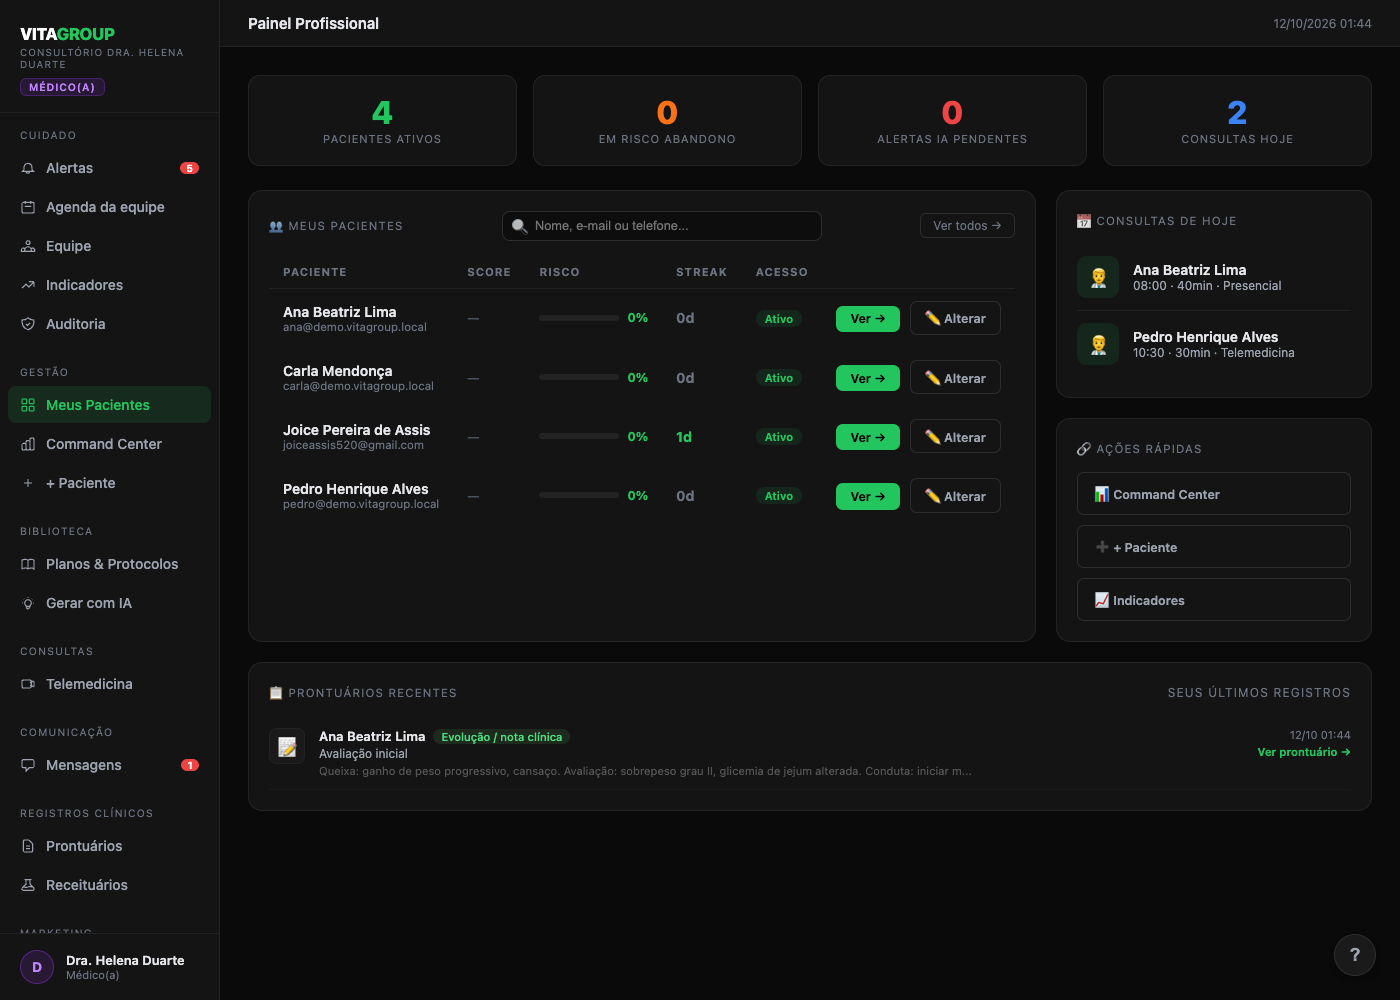Click the plus icon beside sidebar + Paciente
This screenshot has width=1400, height=1000.
click(28, 483)
